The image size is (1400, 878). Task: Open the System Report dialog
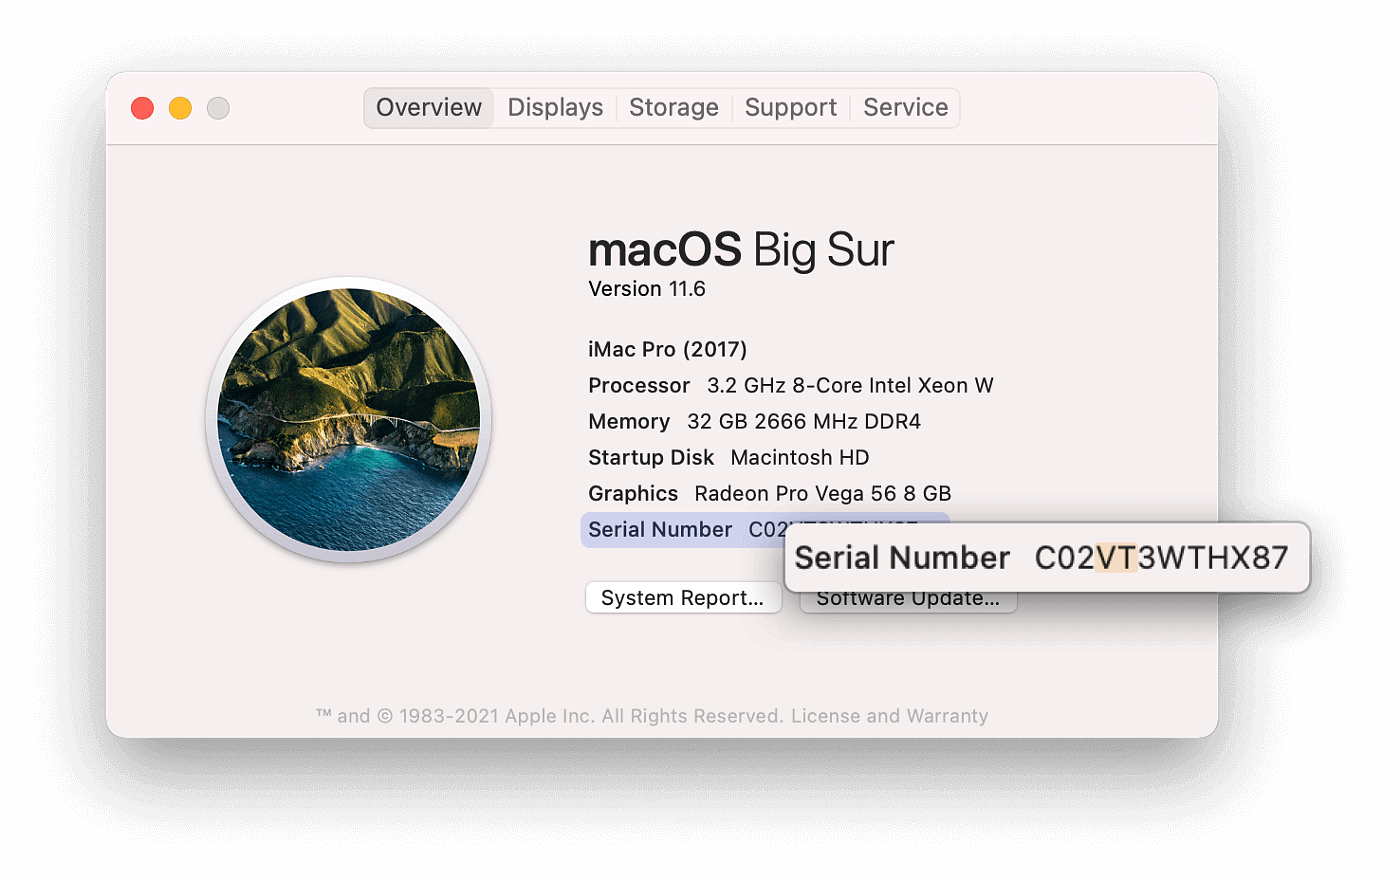pyautogui.click(x=684, y=597)
